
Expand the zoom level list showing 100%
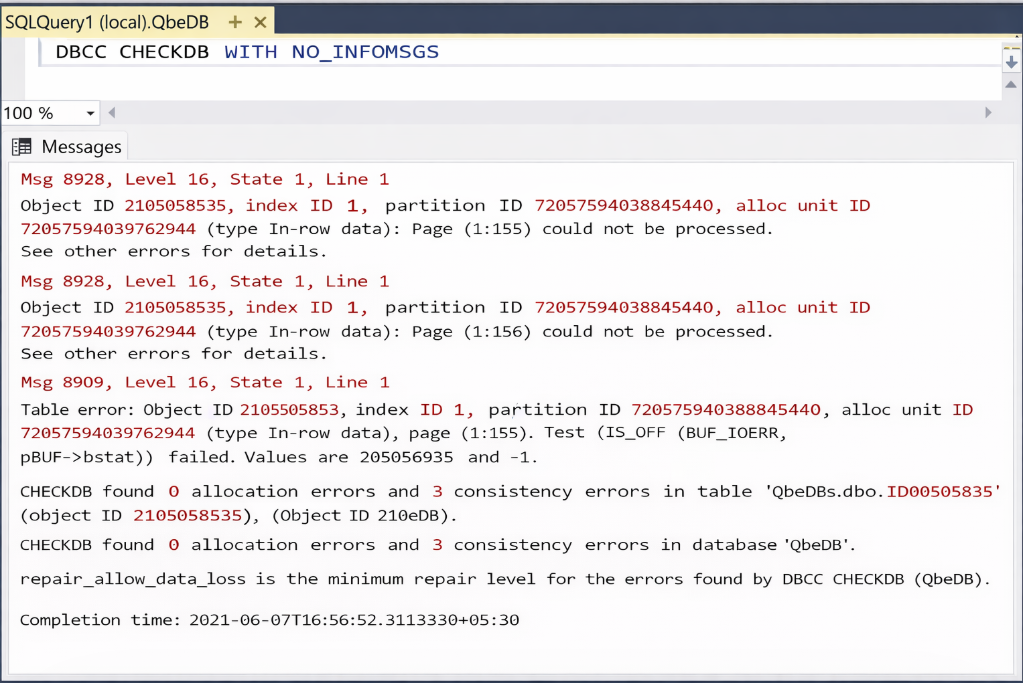pos(91,113)
